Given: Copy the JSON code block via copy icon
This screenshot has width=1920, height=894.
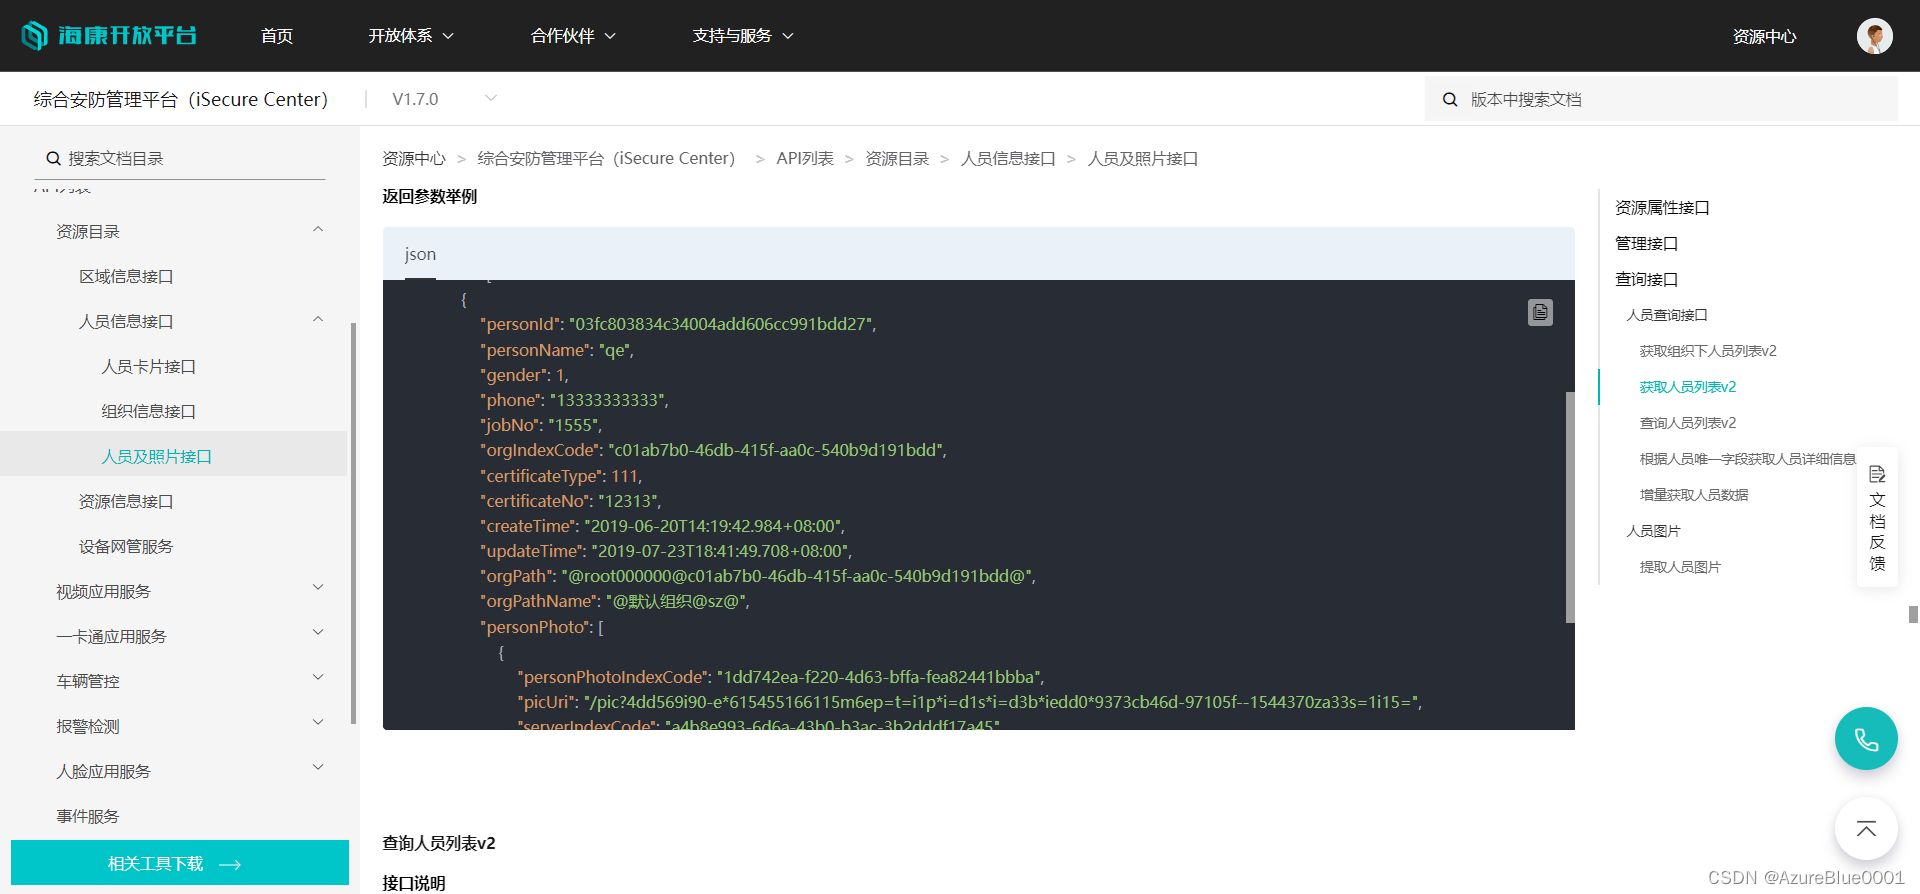Looking at the screenshot, I should coord(1540,313).
